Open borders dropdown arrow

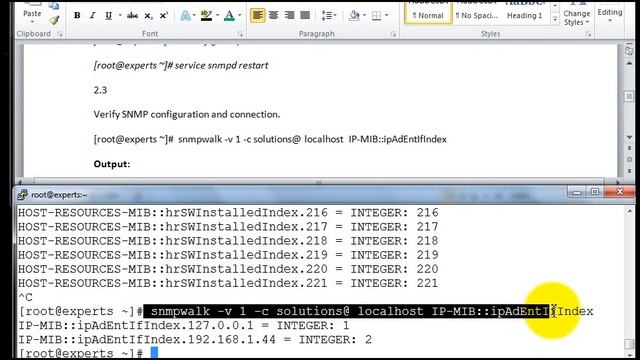click(x=387, y=16)
